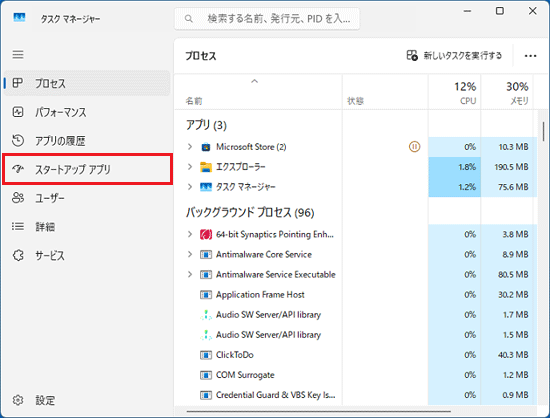Switch to the プロセス page

[87, 83]
